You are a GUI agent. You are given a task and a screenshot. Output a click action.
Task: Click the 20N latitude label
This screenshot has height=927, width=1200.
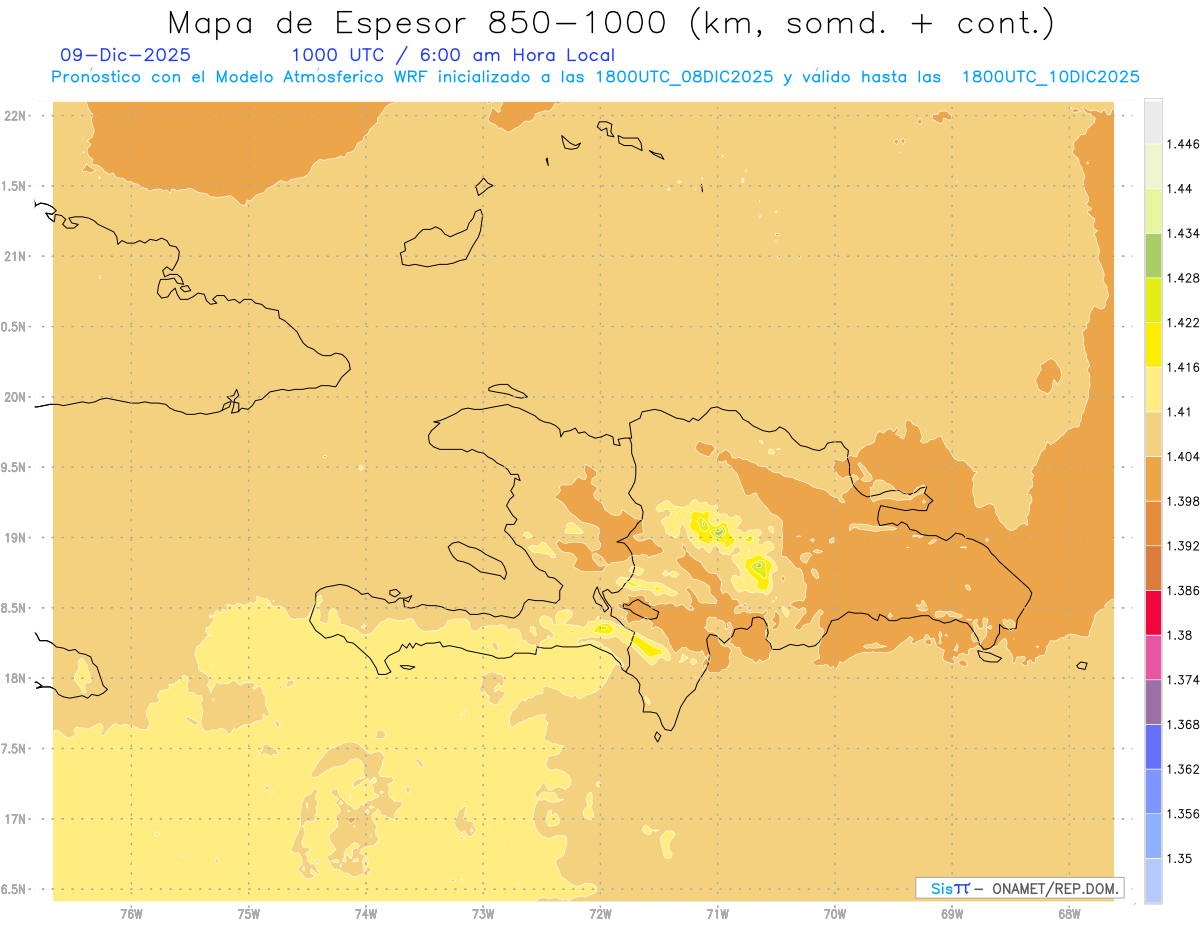pyautogui.click(x=16, y=397)
